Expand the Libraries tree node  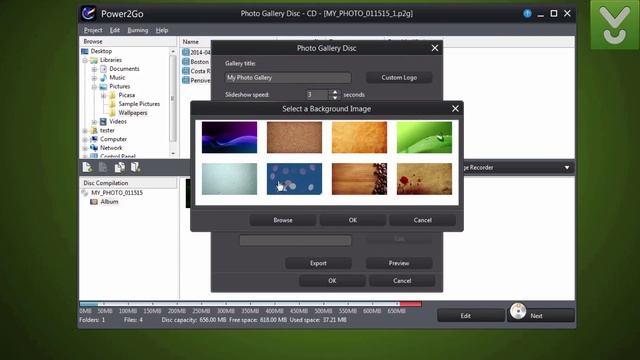[85, 60]
